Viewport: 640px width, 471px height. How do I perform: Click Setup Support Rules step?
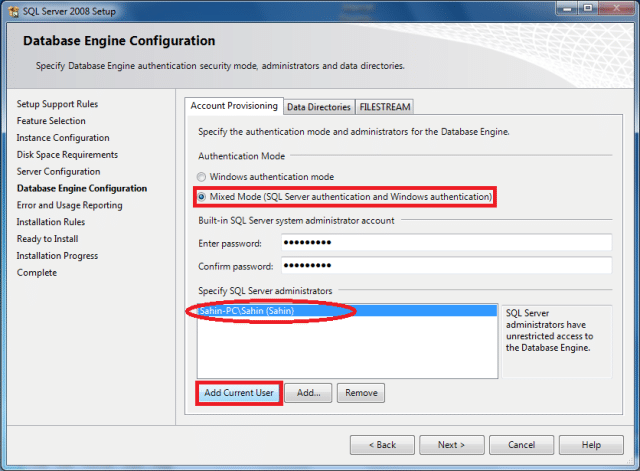57,104
